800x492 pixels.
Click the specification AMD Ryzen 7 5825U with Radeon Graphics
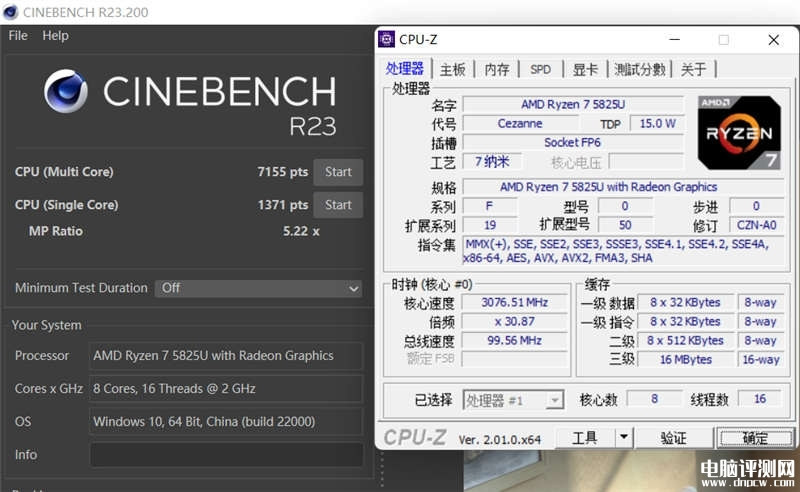point(622,187)
